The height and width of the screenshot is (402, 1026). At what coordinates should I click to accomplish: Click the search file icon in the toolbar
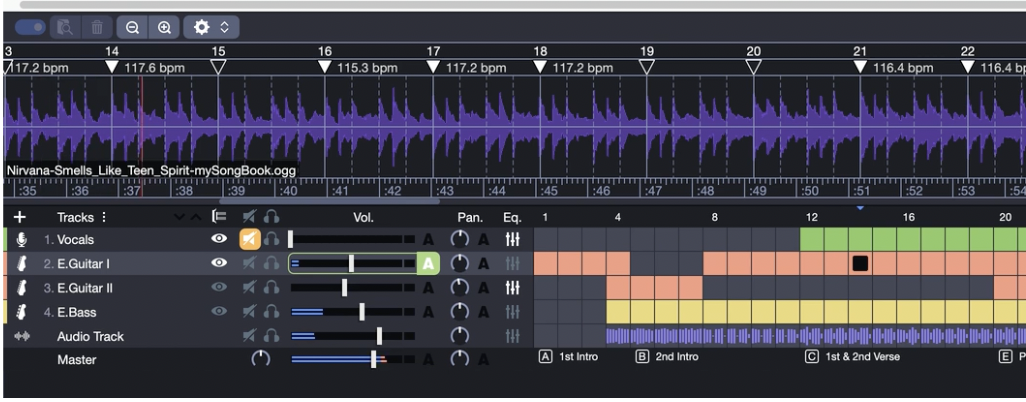pos(65,27)
